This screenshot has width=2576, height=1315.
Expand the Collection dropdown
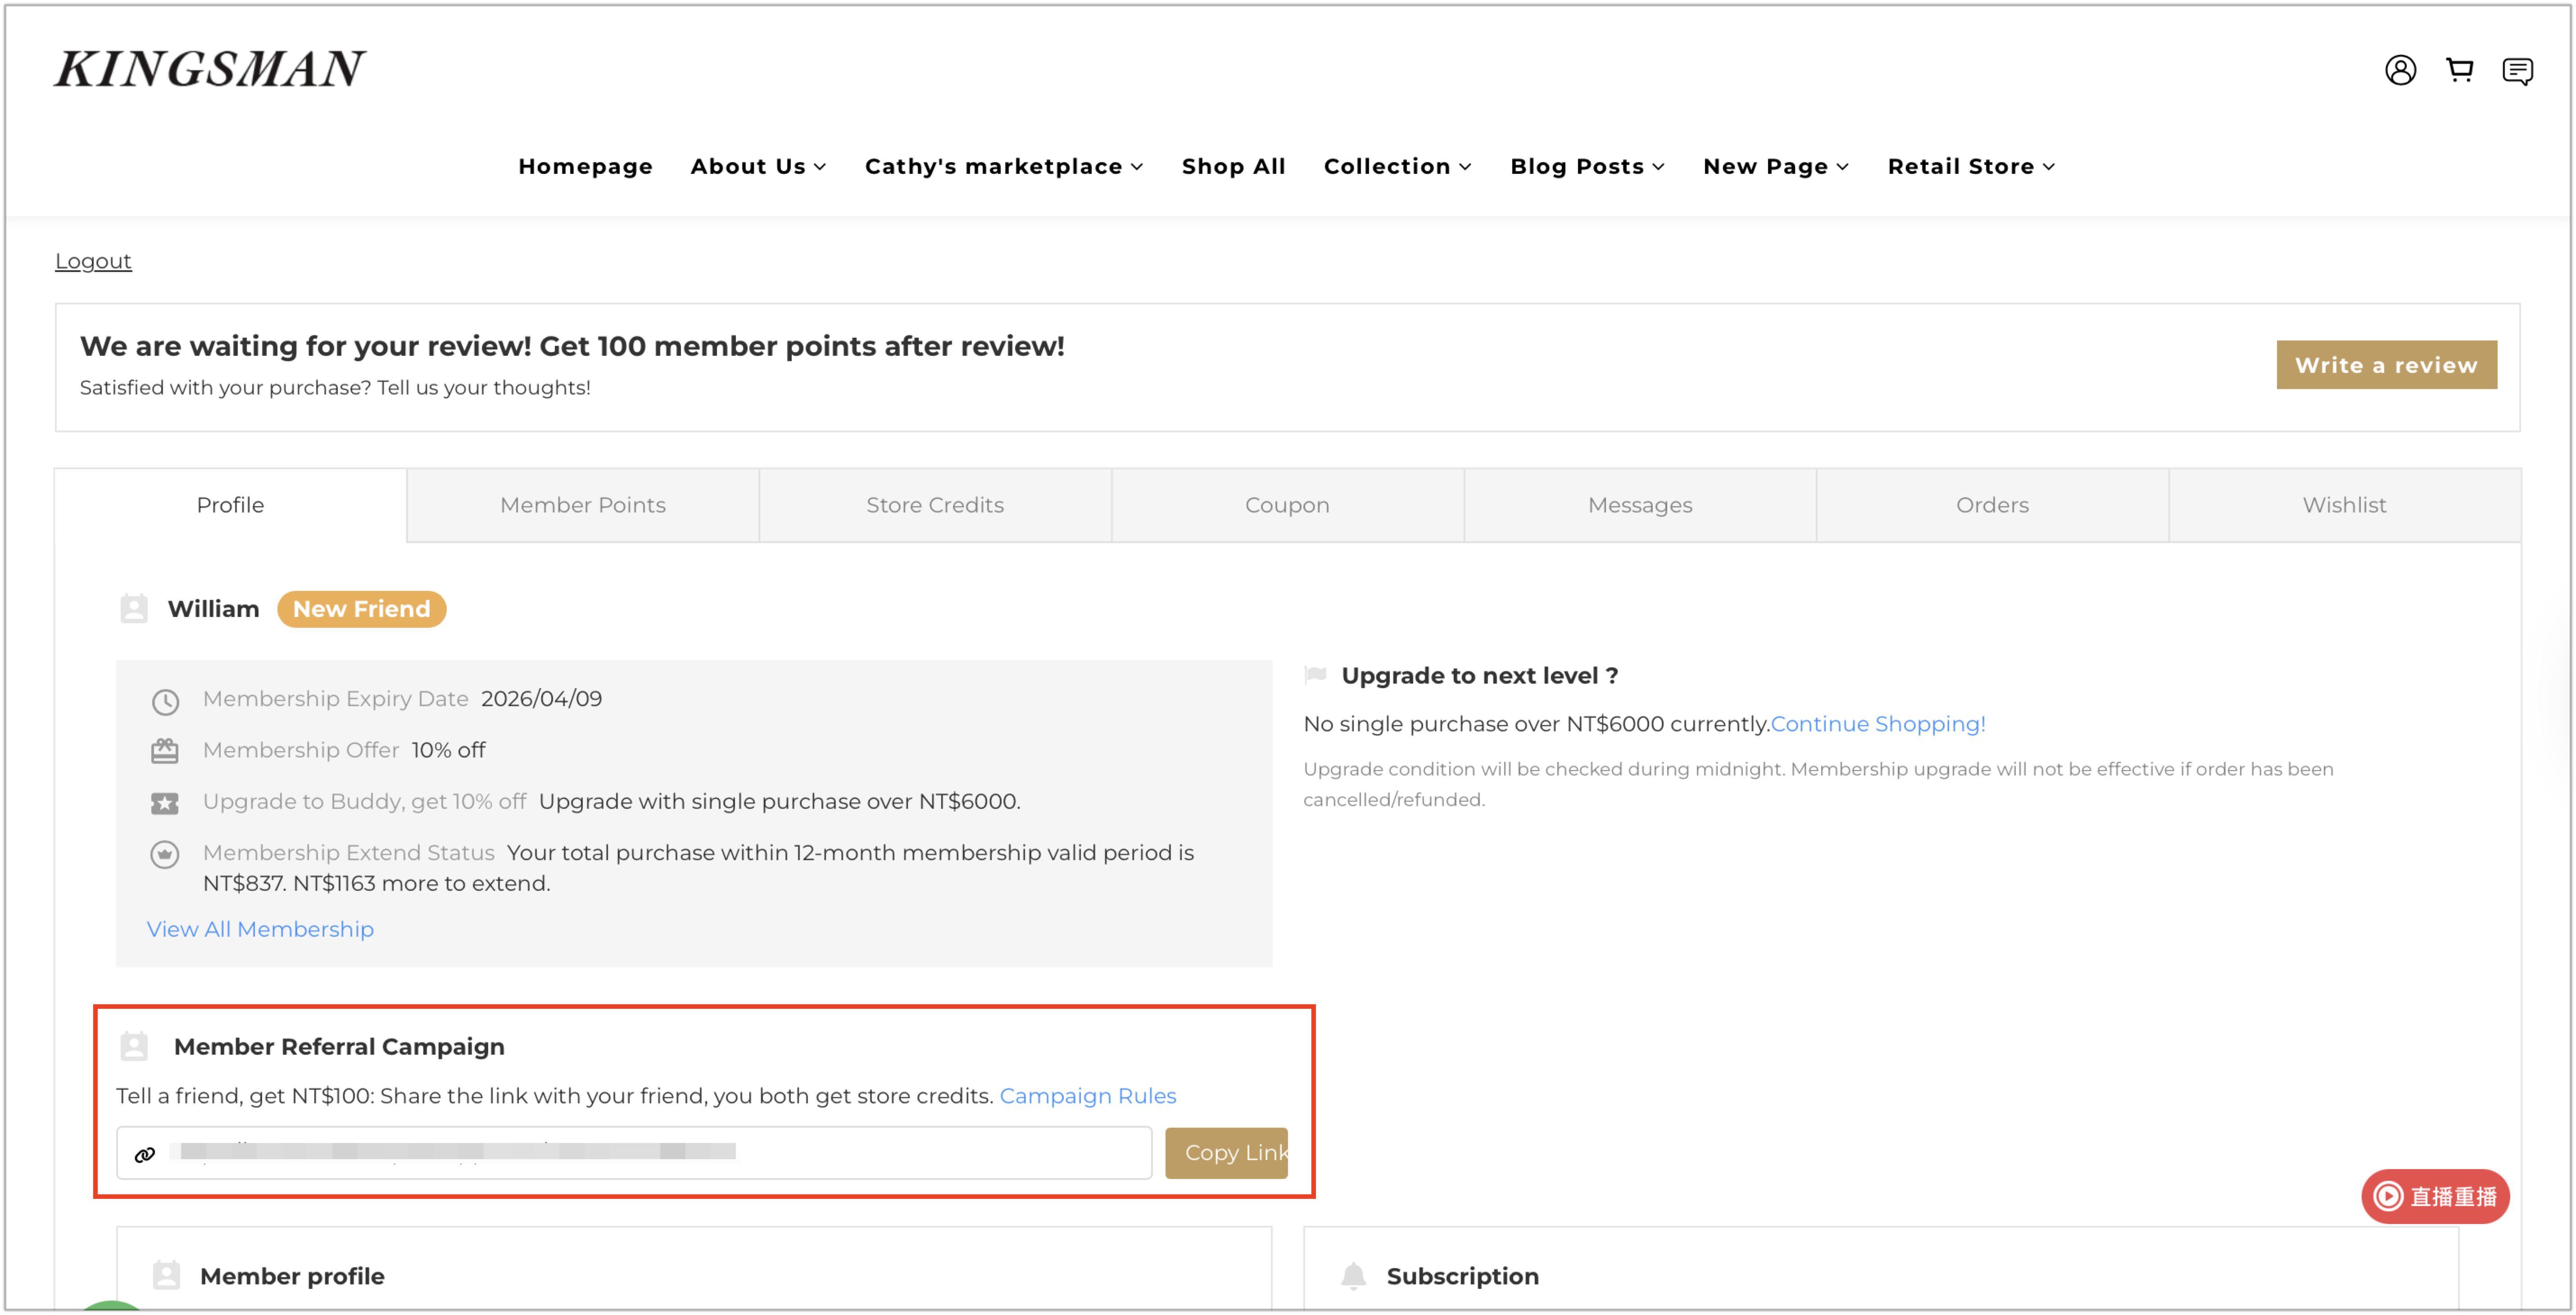1397,166
